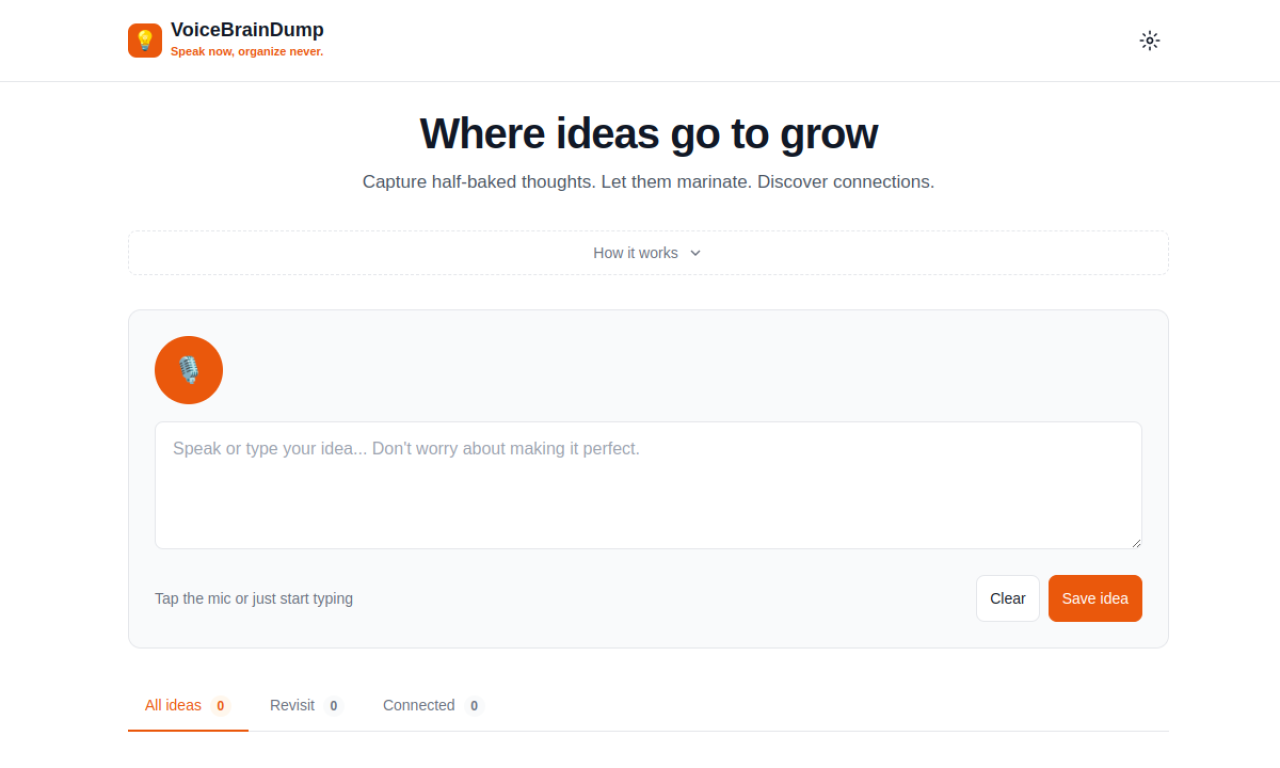Tap the orange microphone button
This screenshot has width=1280, height=768.
[189, 370]
